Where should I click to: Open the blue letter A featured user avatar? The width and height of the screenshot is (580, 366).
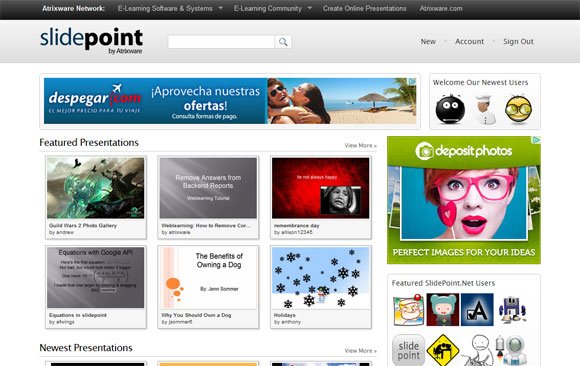pos(477,310)
